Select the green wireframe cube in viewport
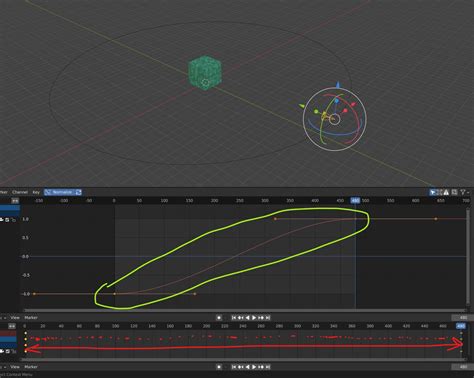Screen dimensions: 474x378 (x=205, y=73)
